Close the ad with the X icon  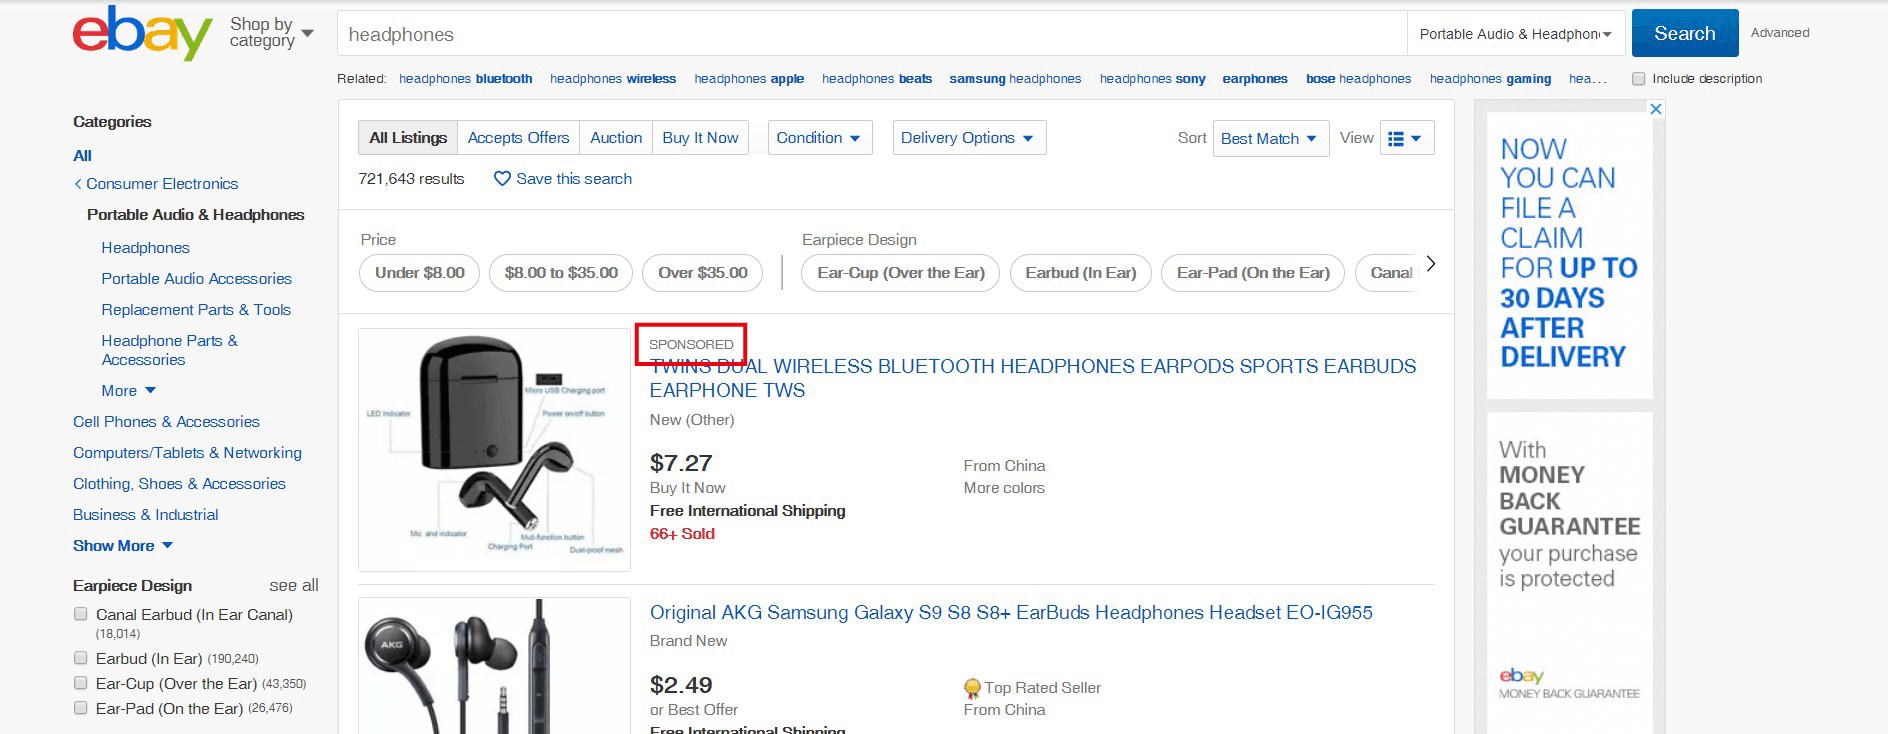(1656, 109)
